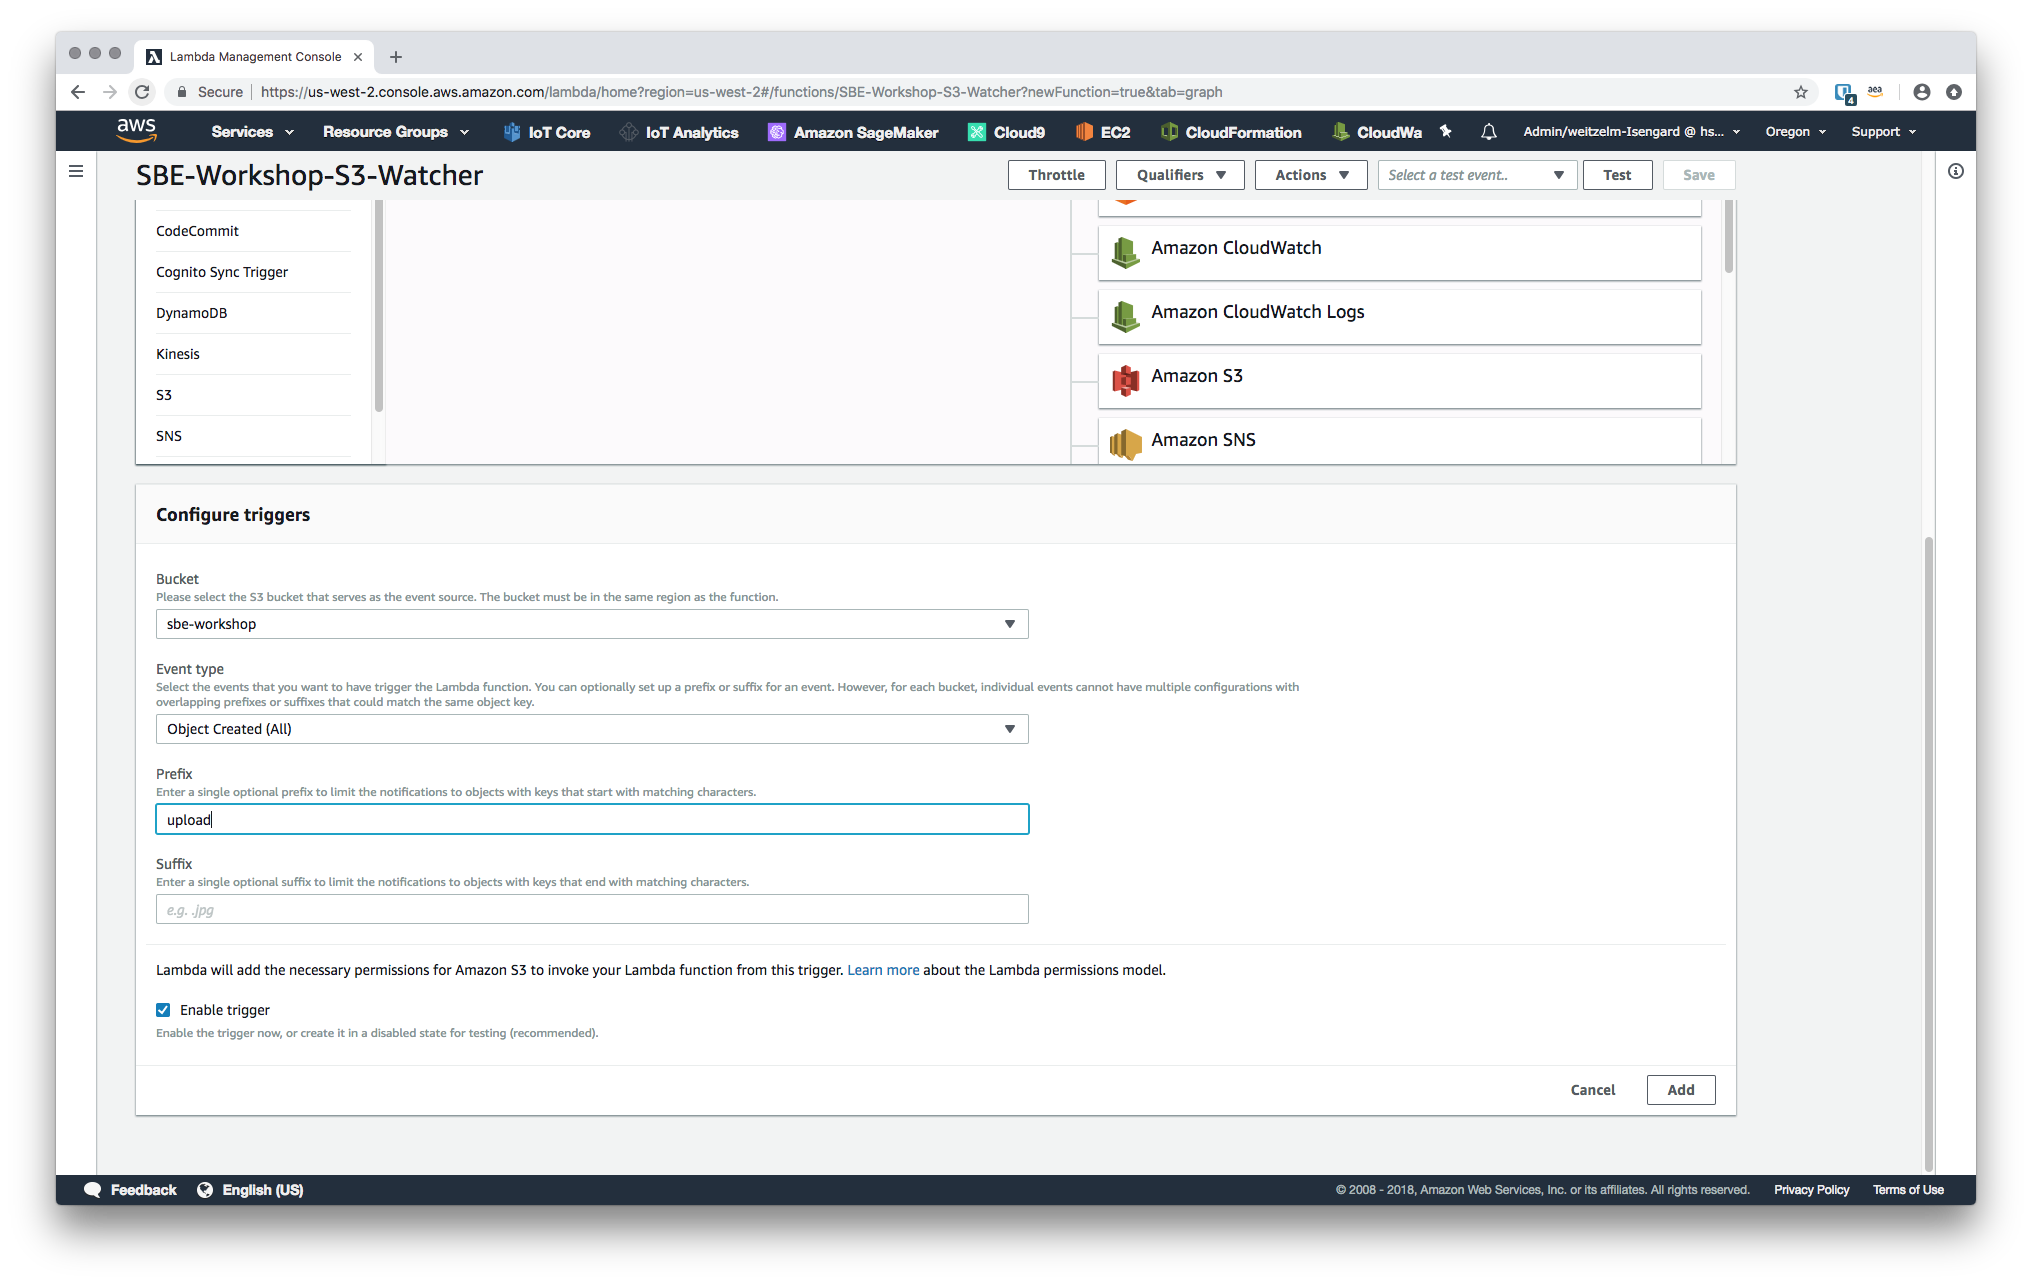The image size is (2032, 1285).
Task: Select the Amazon CloudWatch resource card
Action: point(1399,252)
